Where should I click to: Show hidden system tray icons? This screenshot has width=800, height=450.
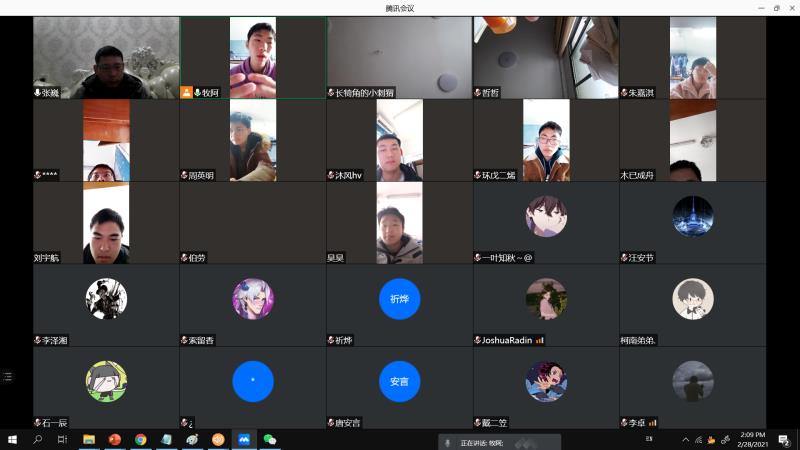686,440
